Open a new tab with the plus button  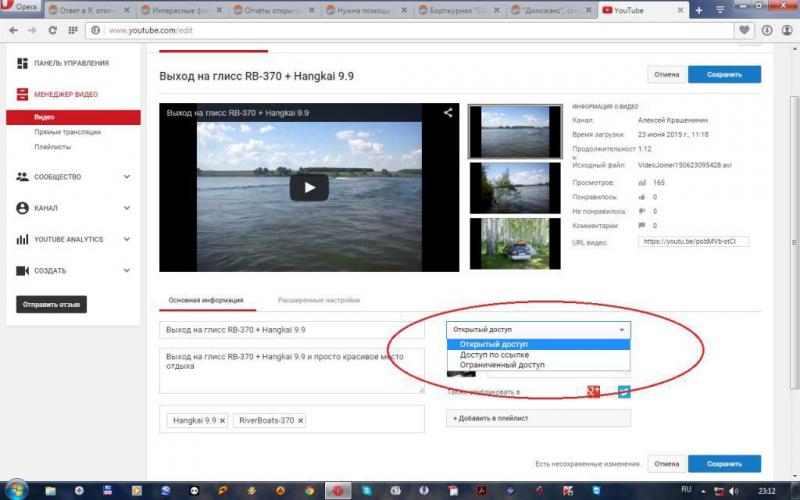pos(699,10)
